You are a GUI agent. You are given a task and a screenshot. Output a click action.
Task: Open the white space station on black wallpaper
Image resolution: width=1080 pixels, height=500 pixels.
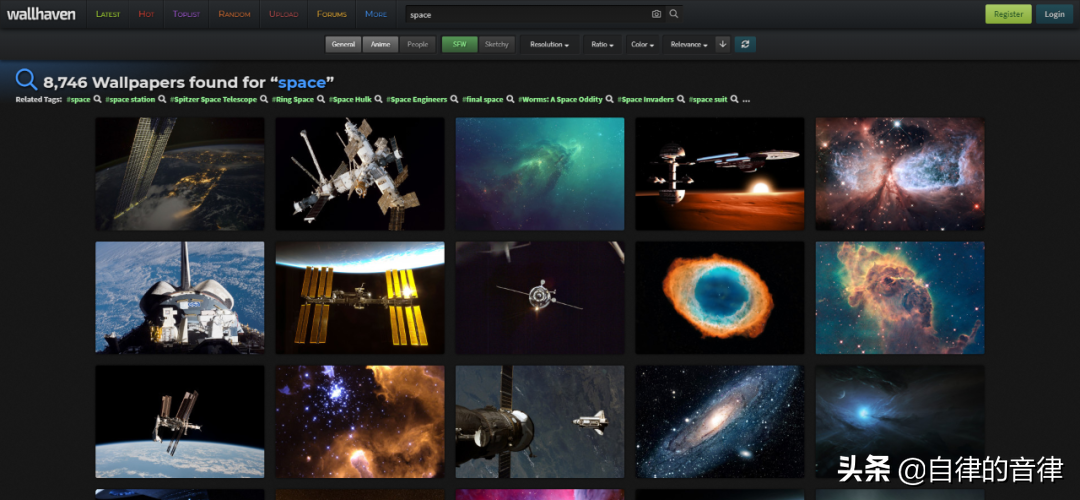point(360,174)
